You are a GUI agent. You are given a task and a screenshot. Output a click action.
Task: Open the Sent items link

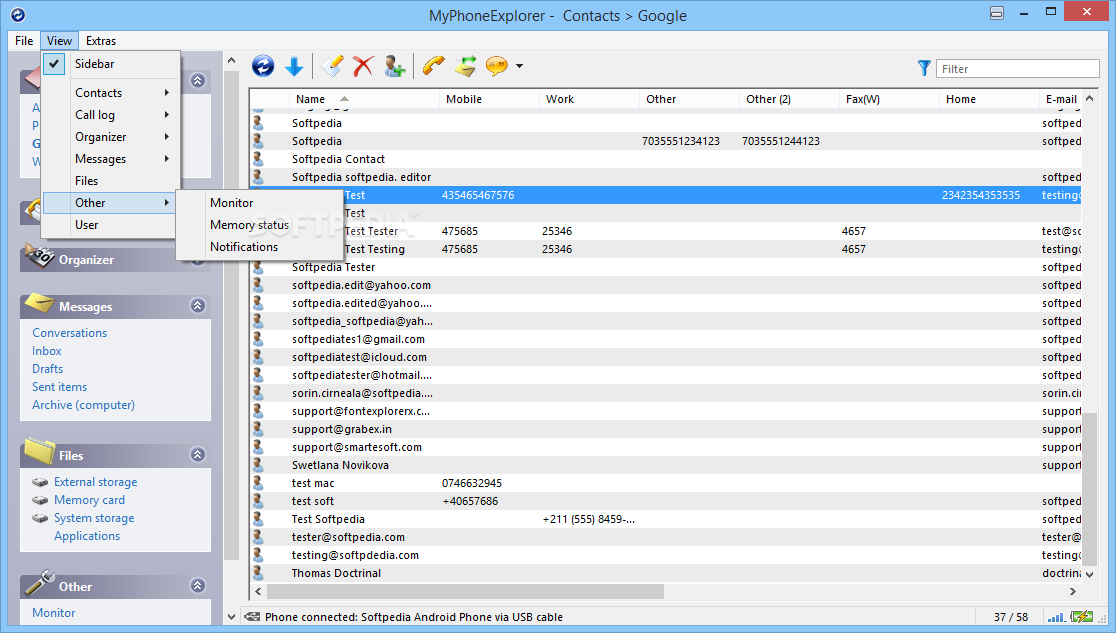pyautogui.click(x=60, y=387)
